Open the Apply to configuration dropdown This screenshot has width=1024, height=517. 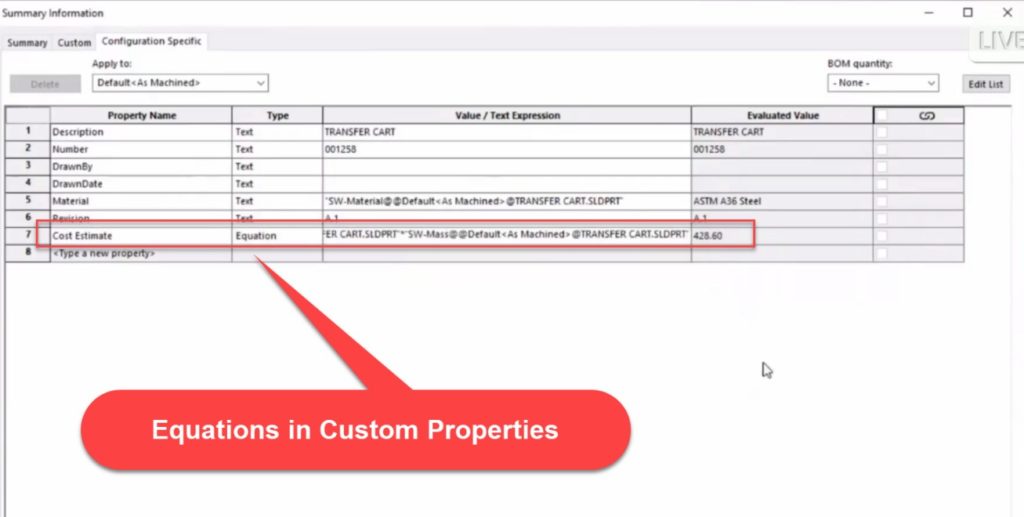click(180, 83)
